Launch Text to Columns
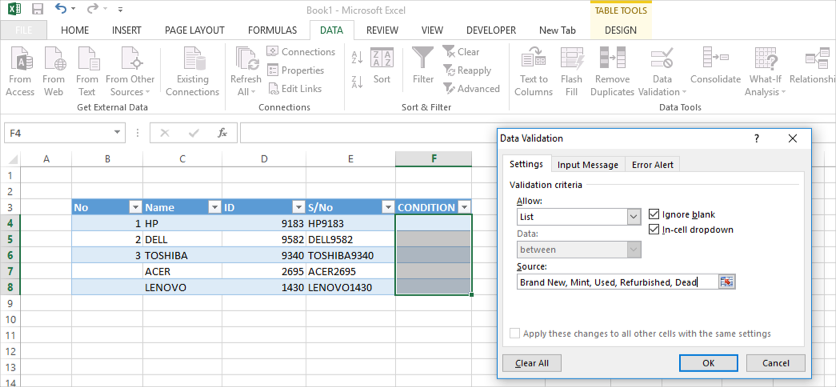This screenshot has height=387, width=836. coord(534,71)
